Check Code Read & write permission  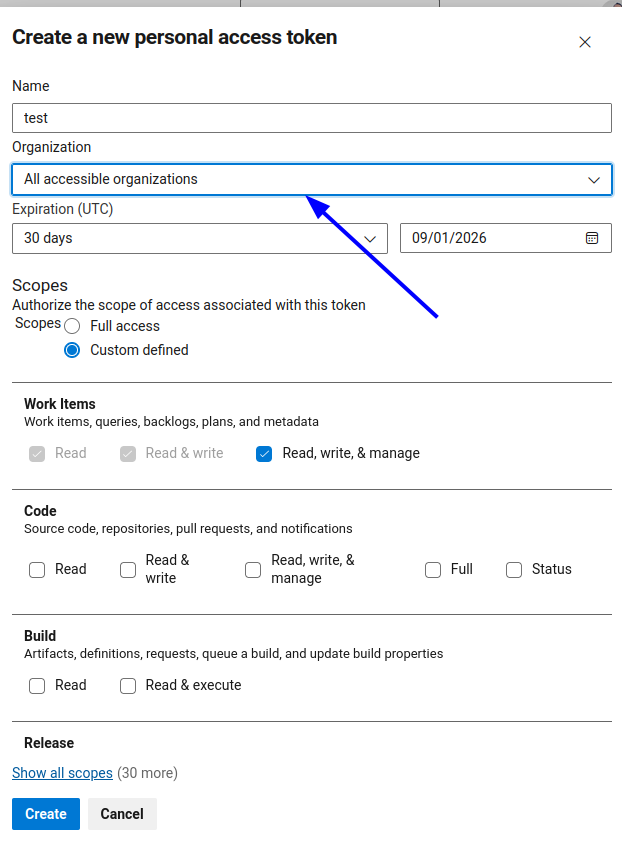128,570
